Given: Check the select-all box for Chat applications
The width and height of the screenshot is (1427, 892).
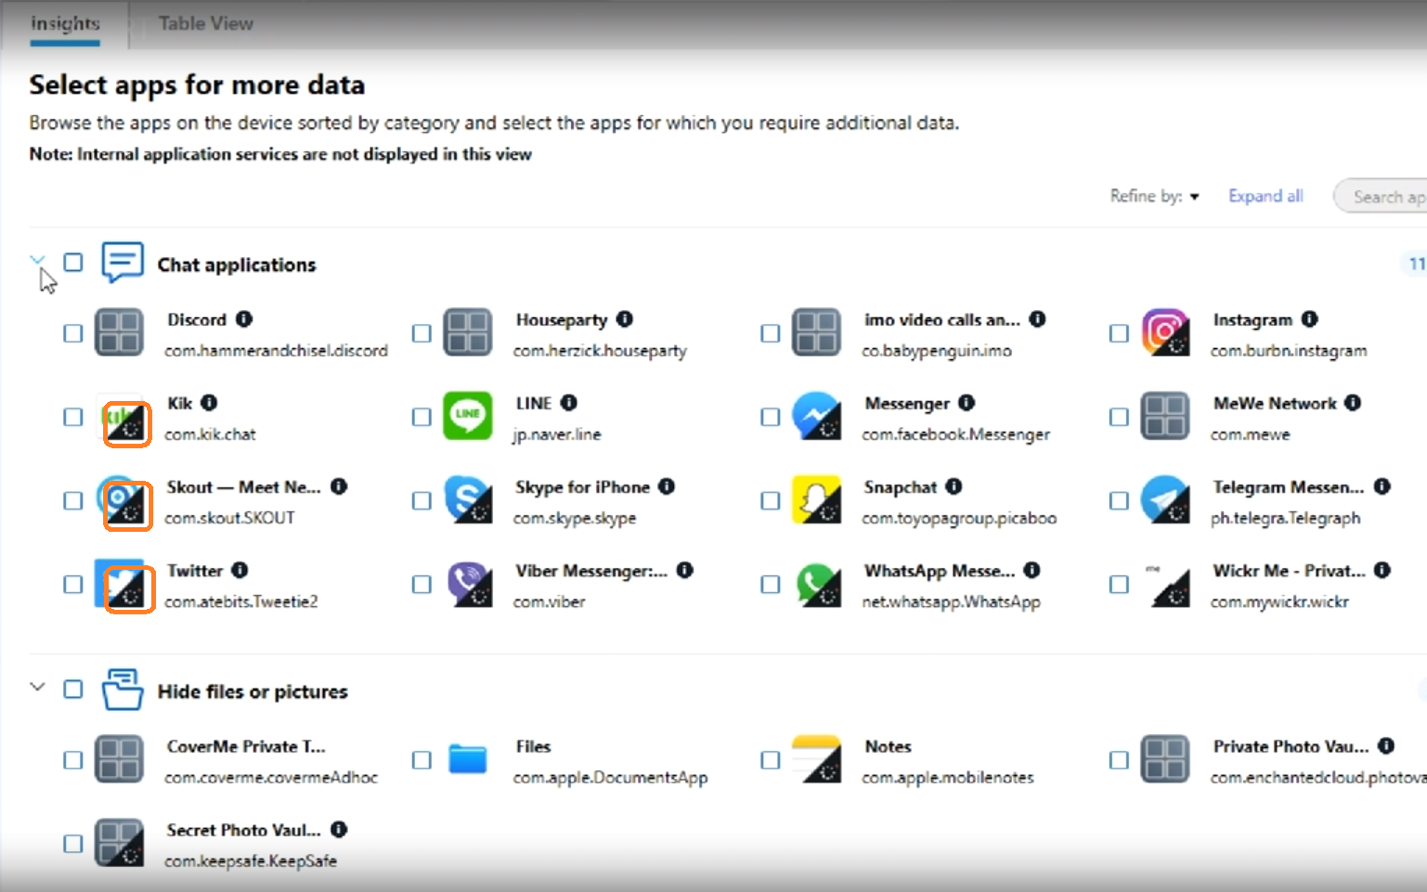Looking at the screenshot, I should [73, 261].
